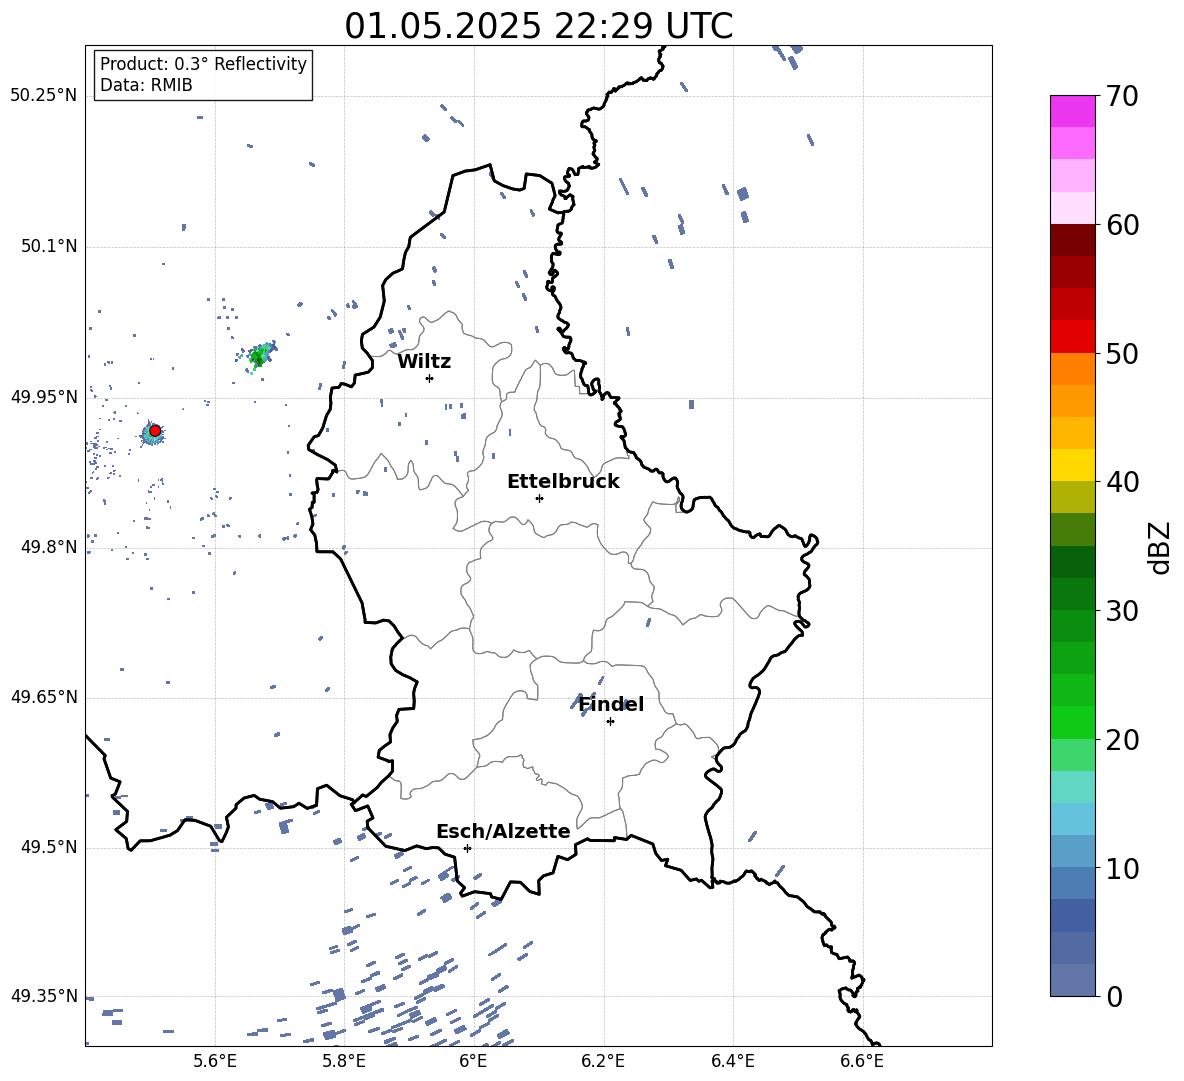Click the colorbar tick value 30
Viewport: 1184px width, 1081px height.
(x=1122, y=611)
